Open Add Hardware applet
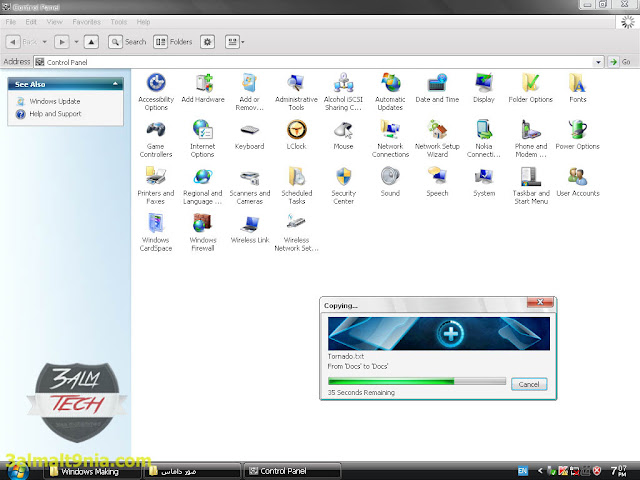The height and width of the screenshot is (480, 640). tap(203, 88)
